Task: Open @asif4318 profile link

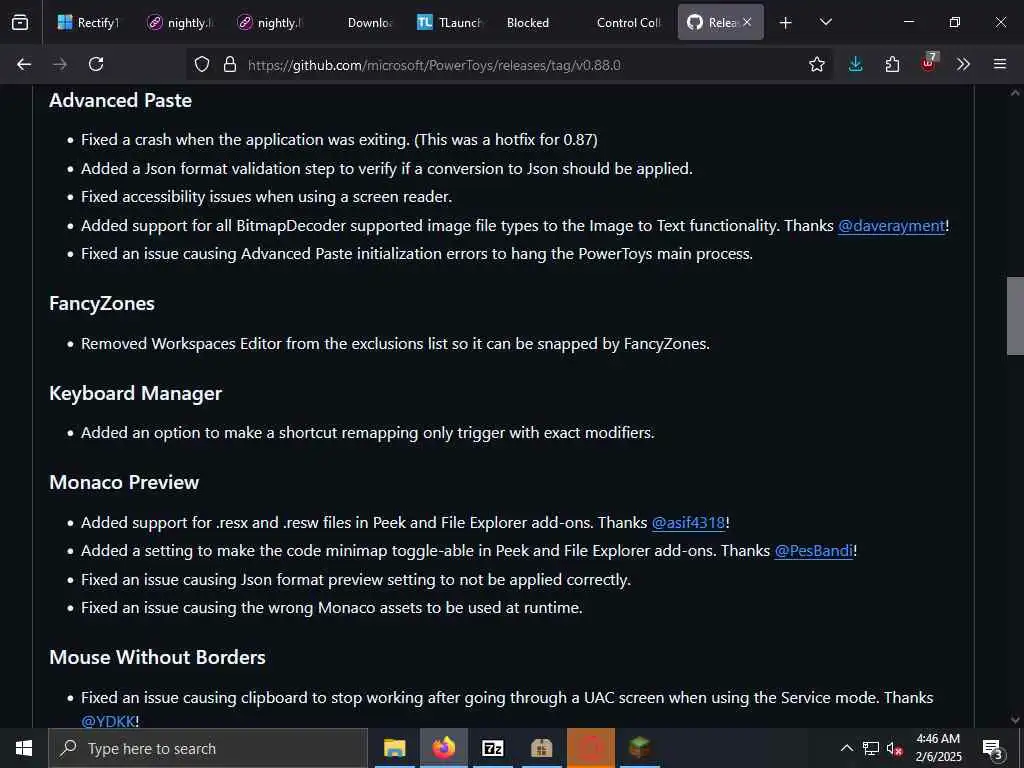Action: [x=689, y=522]
